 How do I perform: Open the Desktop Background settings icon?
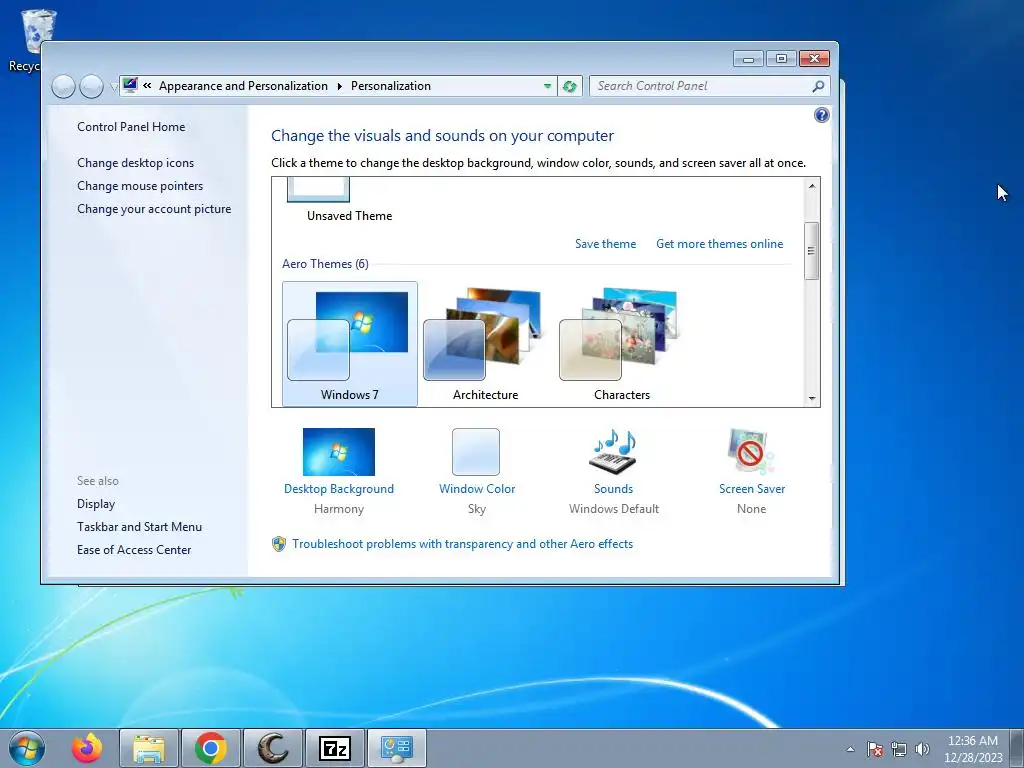coord(338,451)
